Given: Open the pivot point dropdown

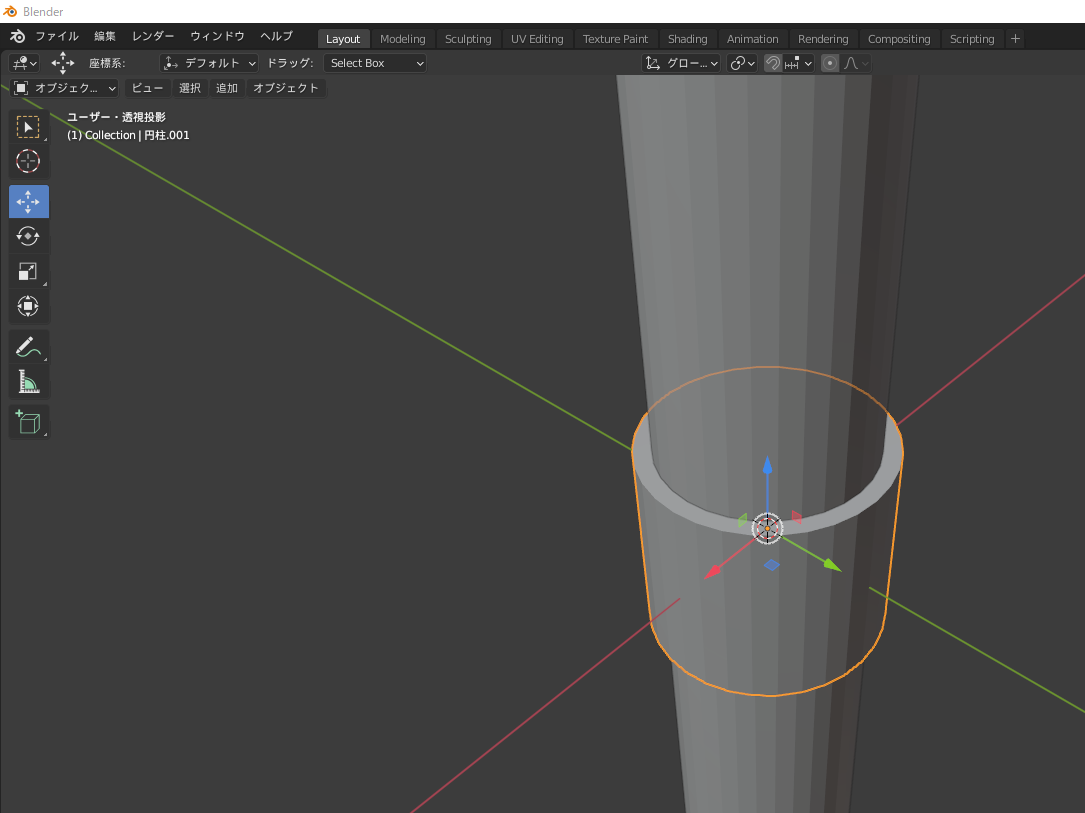Looking at the screenshot, I should click(x=742, y=64).
